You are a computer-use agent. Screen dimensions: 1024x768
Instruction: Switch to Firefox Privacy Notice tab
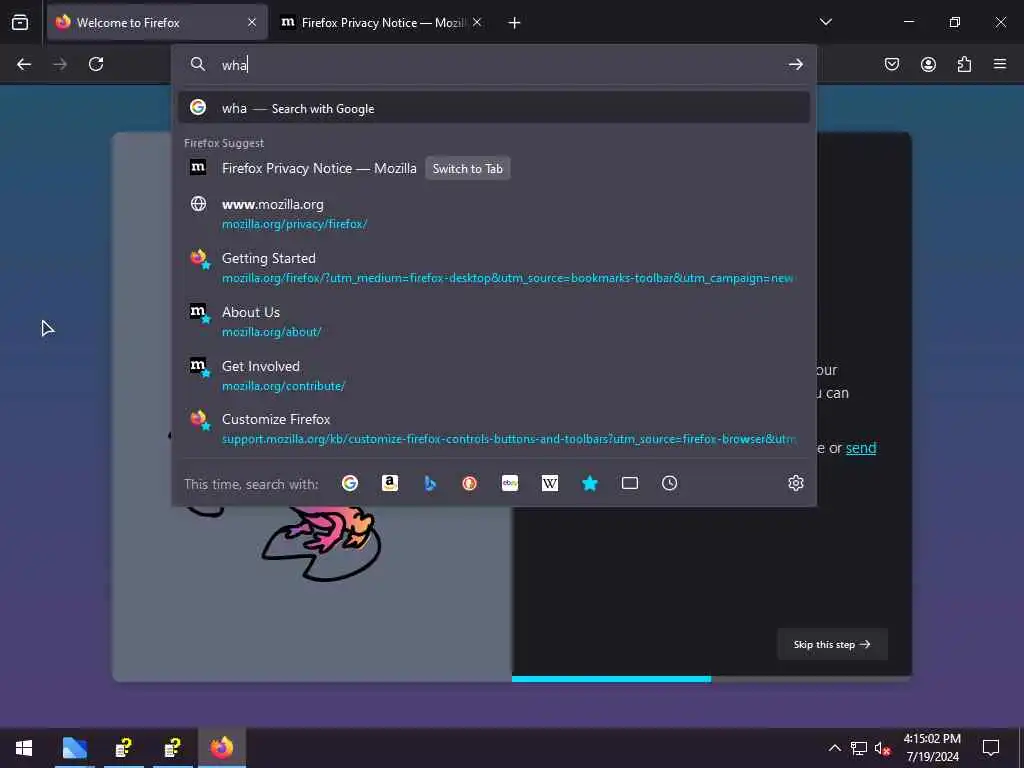coord(381,22)
